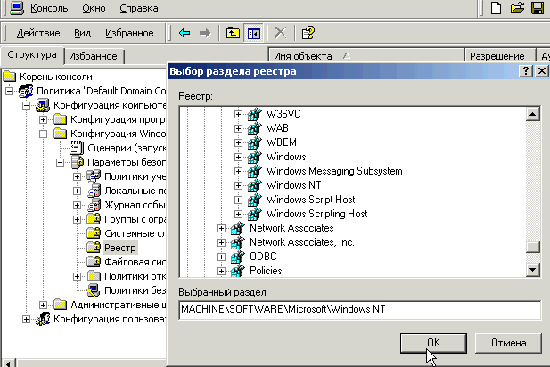This screenshot has width=550, height=367.
Task: Click the Save console diskette icon
Action: point(537,8)
